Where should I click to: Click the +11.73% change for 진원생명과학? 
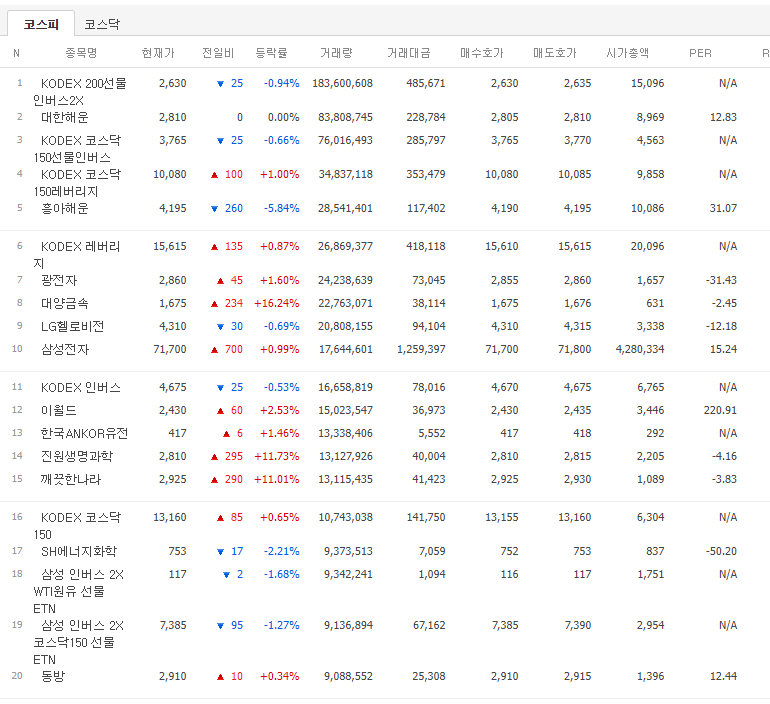click(x=276, y=457)
